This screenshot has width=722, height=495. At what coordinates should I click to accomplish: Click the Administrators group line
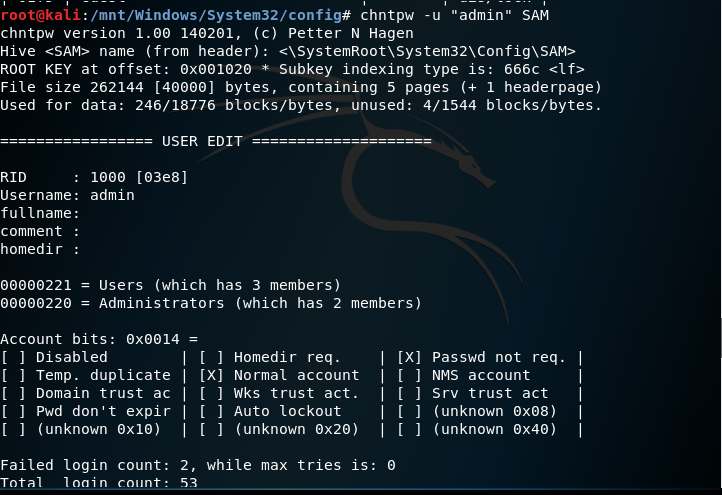210,303
